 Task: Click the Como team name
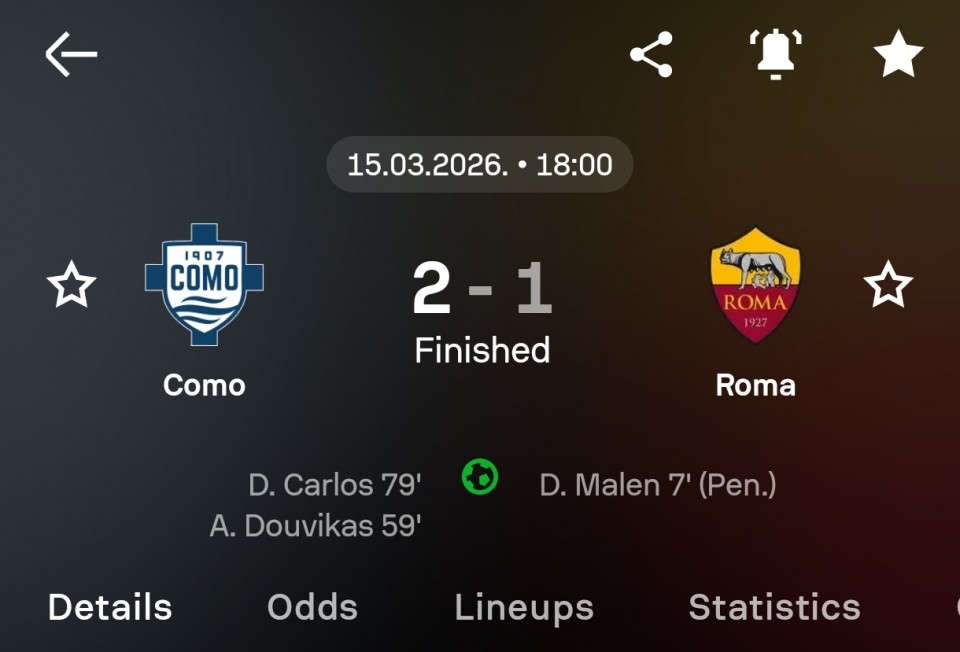click(204, 385)
